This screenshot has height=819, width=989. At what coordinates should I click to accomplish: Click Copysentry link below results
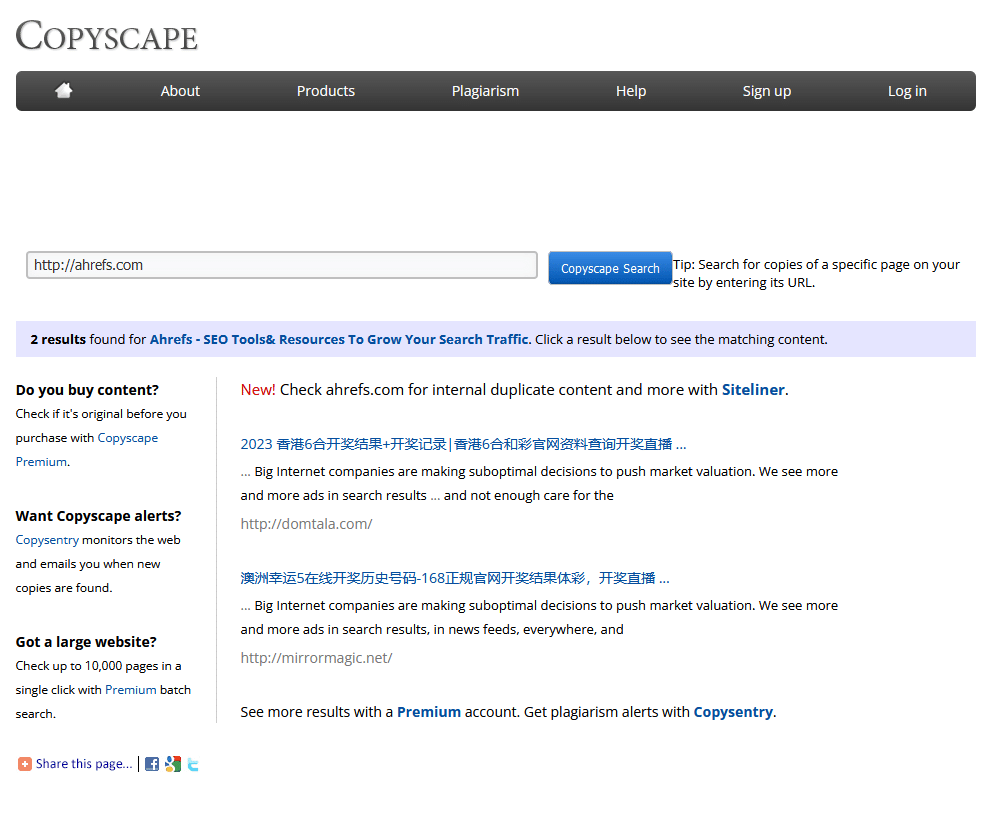click(733, 712)
